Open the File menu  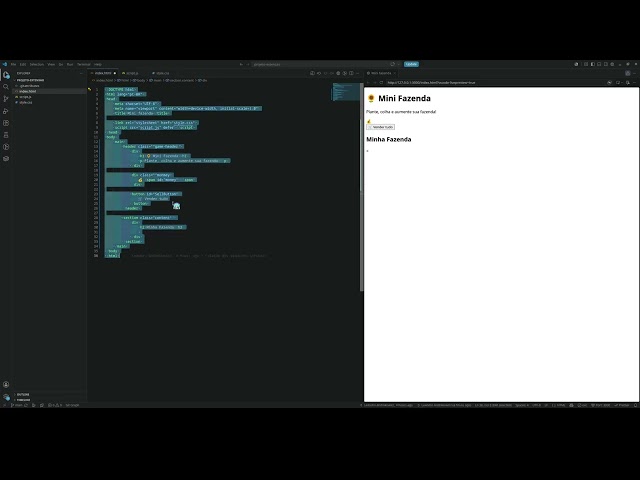pos(13,64)
